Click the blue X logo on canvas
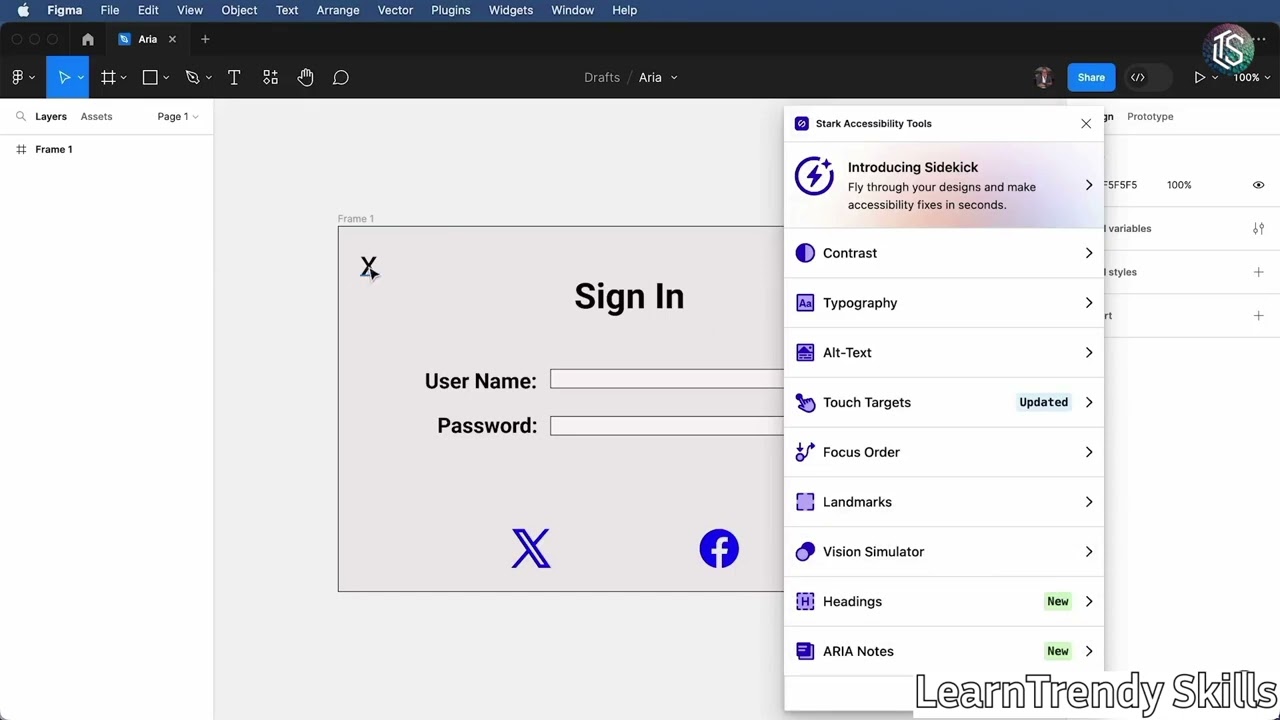1280x720 pixels. 531,549
